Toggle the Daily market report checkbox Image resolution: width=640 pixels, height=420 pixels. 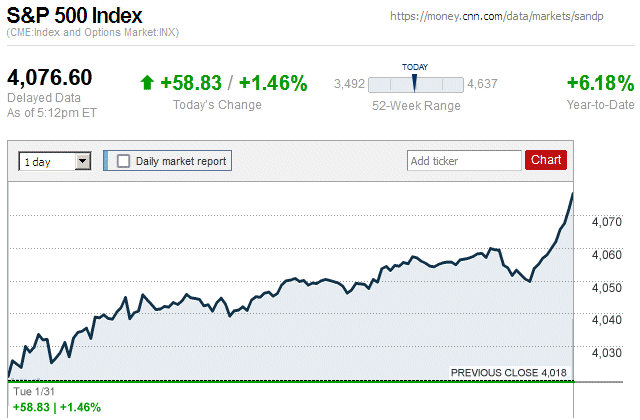(x=123, y=160)
